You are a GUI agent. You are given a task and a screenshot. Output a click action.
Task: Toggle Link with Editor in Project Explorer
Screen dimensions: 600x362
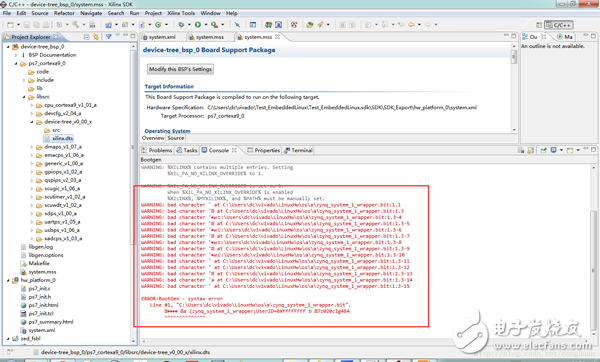pos(96,37)
